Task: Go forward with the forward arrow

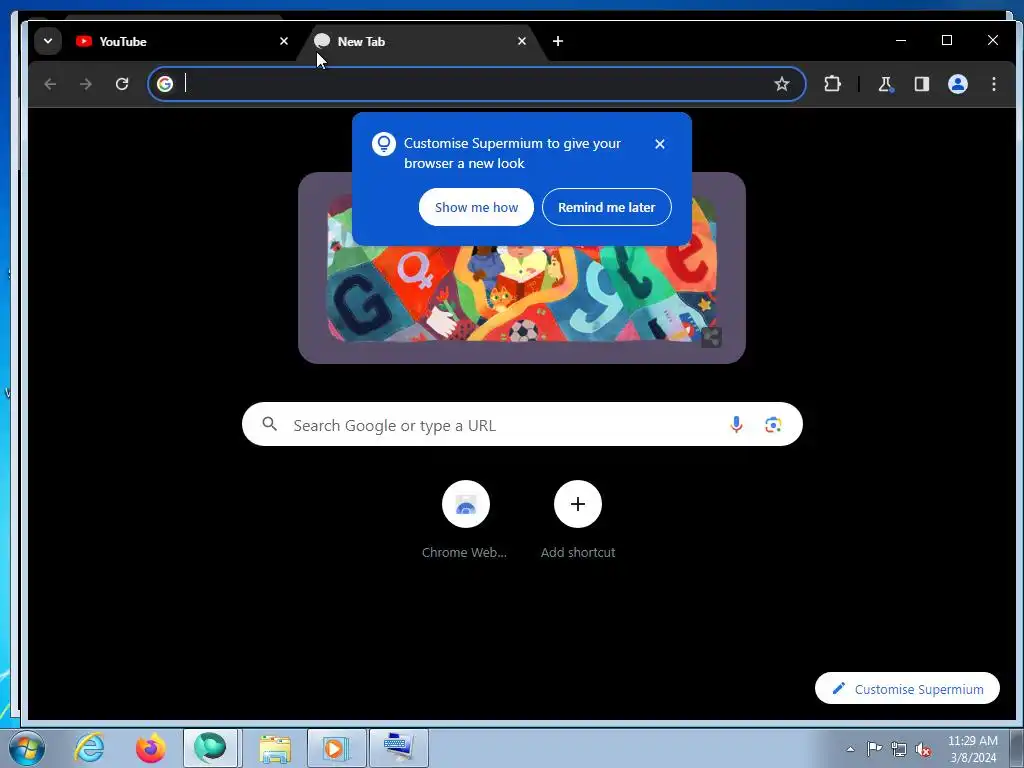Action: tap(86, 84)
